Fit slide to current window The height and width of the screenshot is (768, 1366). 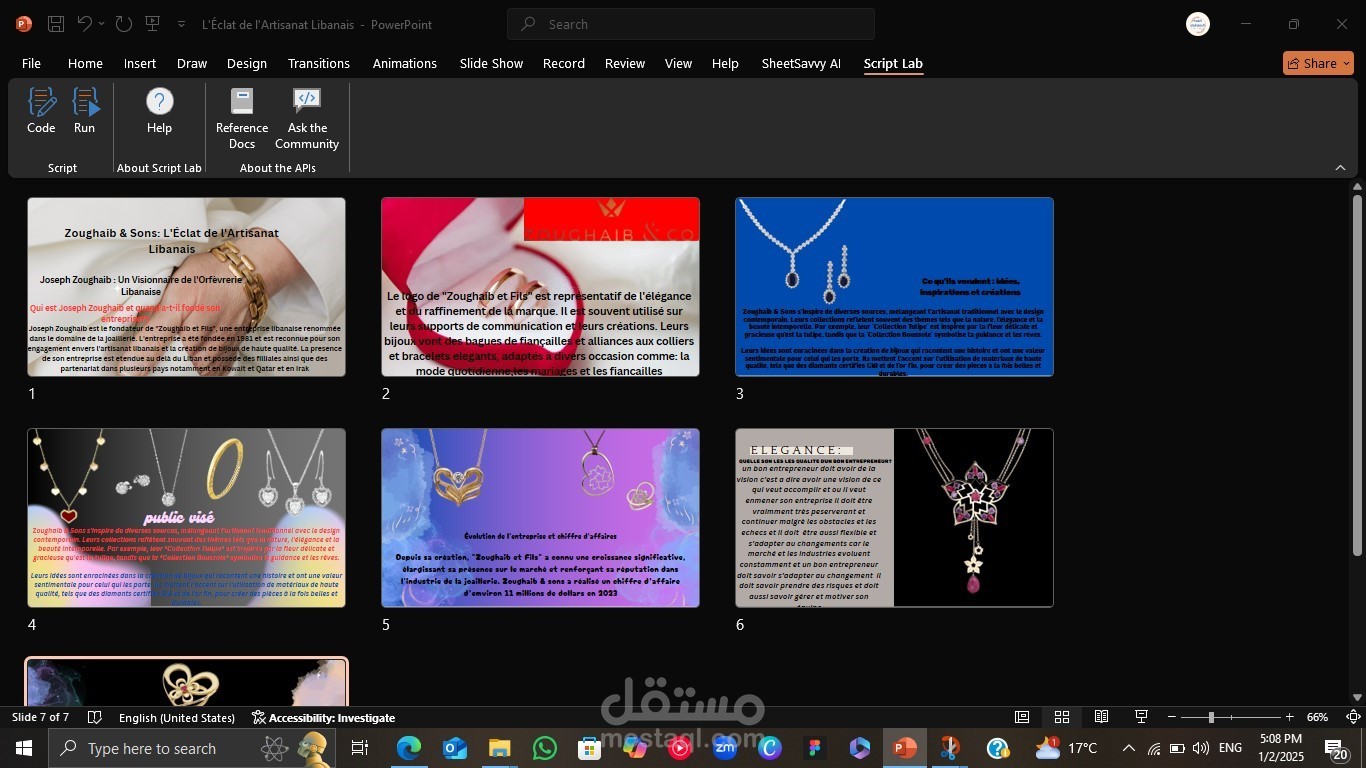click(1353, 718)
